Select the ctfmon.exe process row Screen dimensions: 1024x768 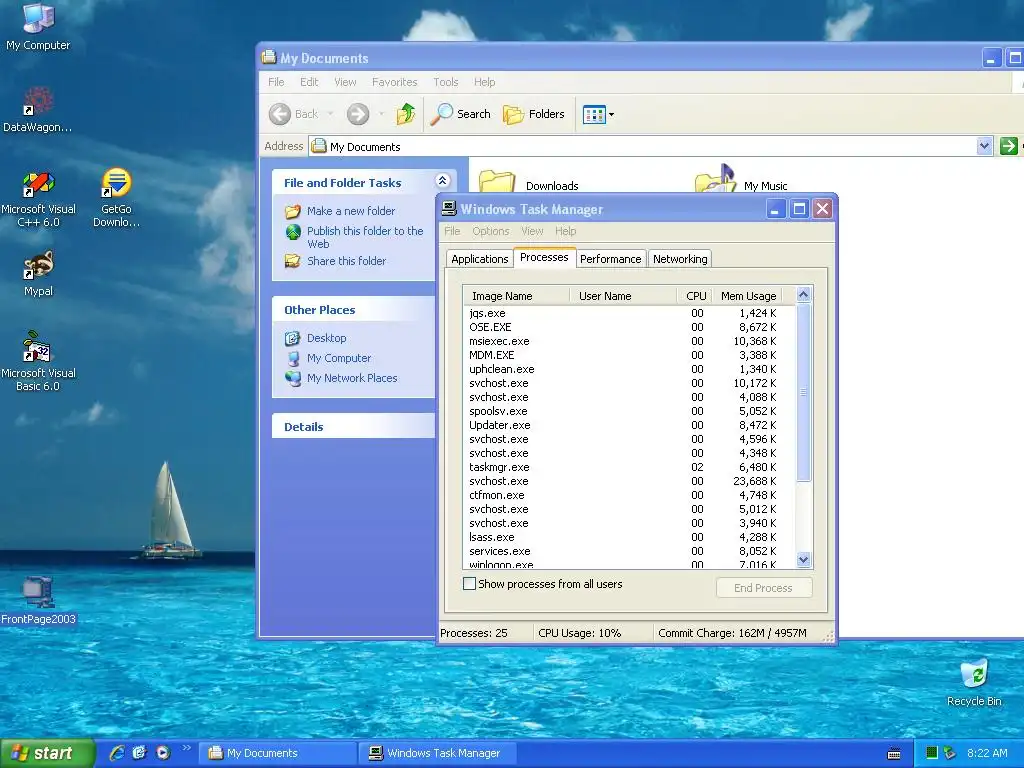click(x=629, y=495)
